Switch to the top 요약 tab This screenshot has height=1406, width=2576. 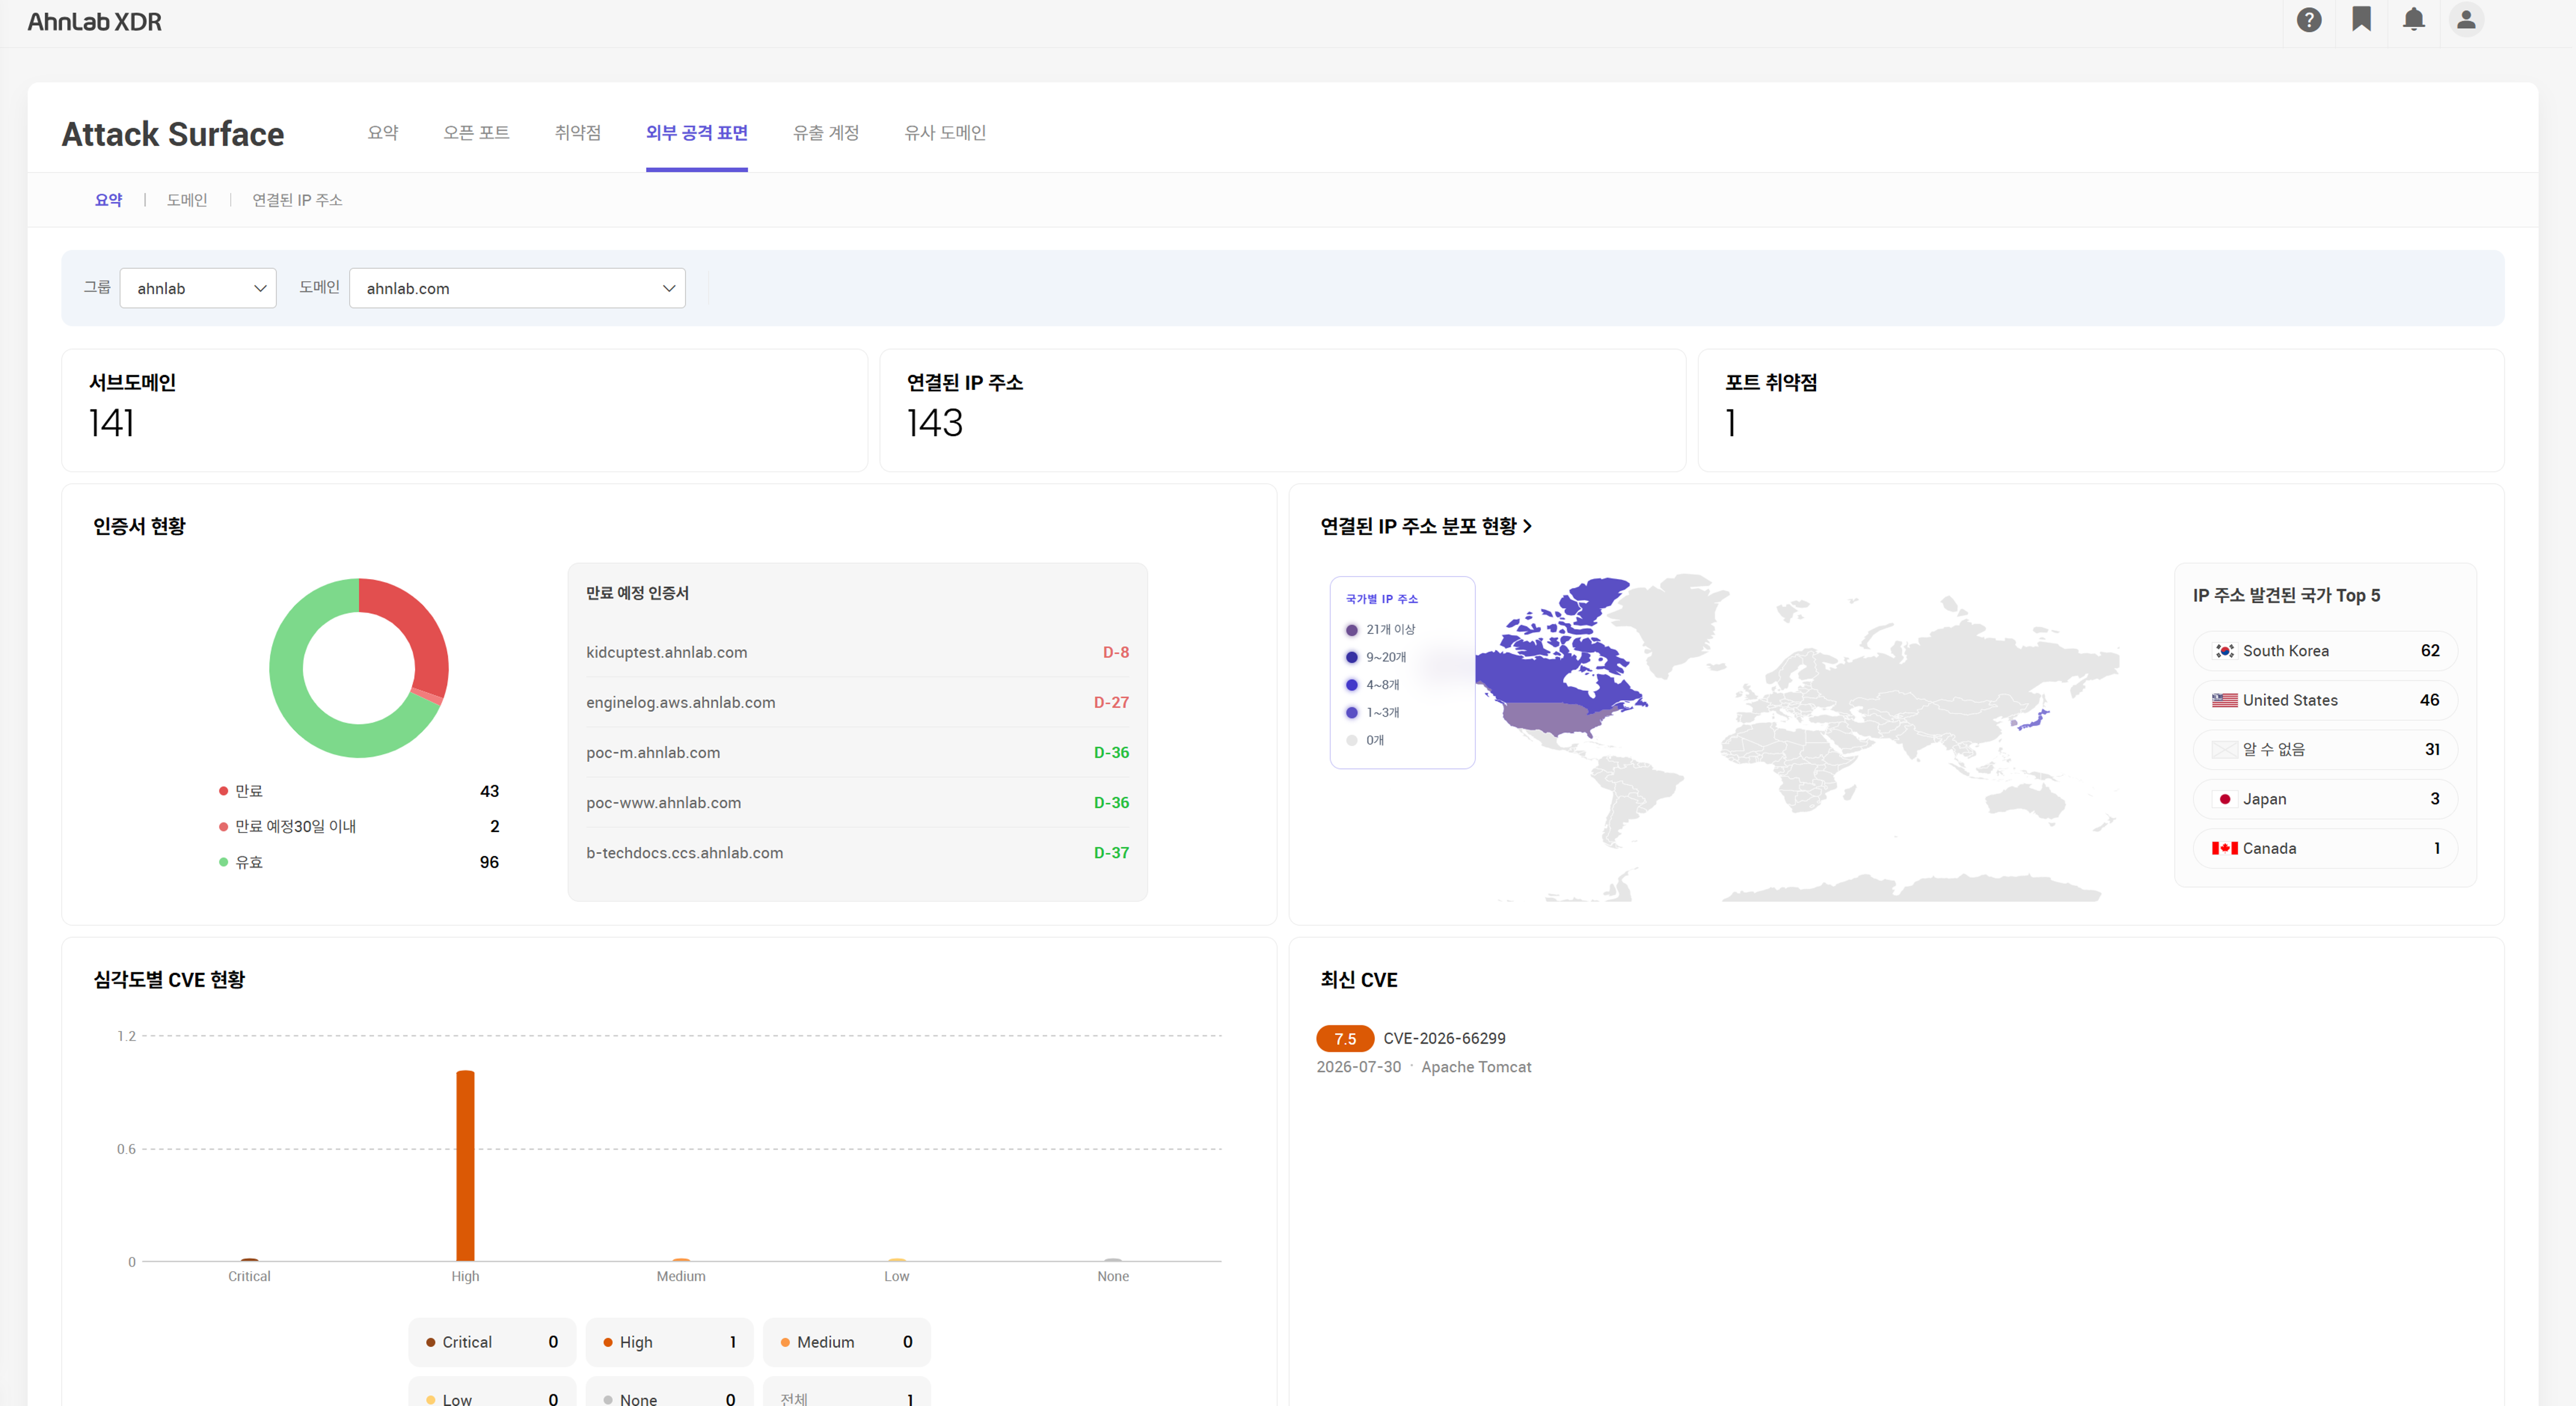point(383,132)
